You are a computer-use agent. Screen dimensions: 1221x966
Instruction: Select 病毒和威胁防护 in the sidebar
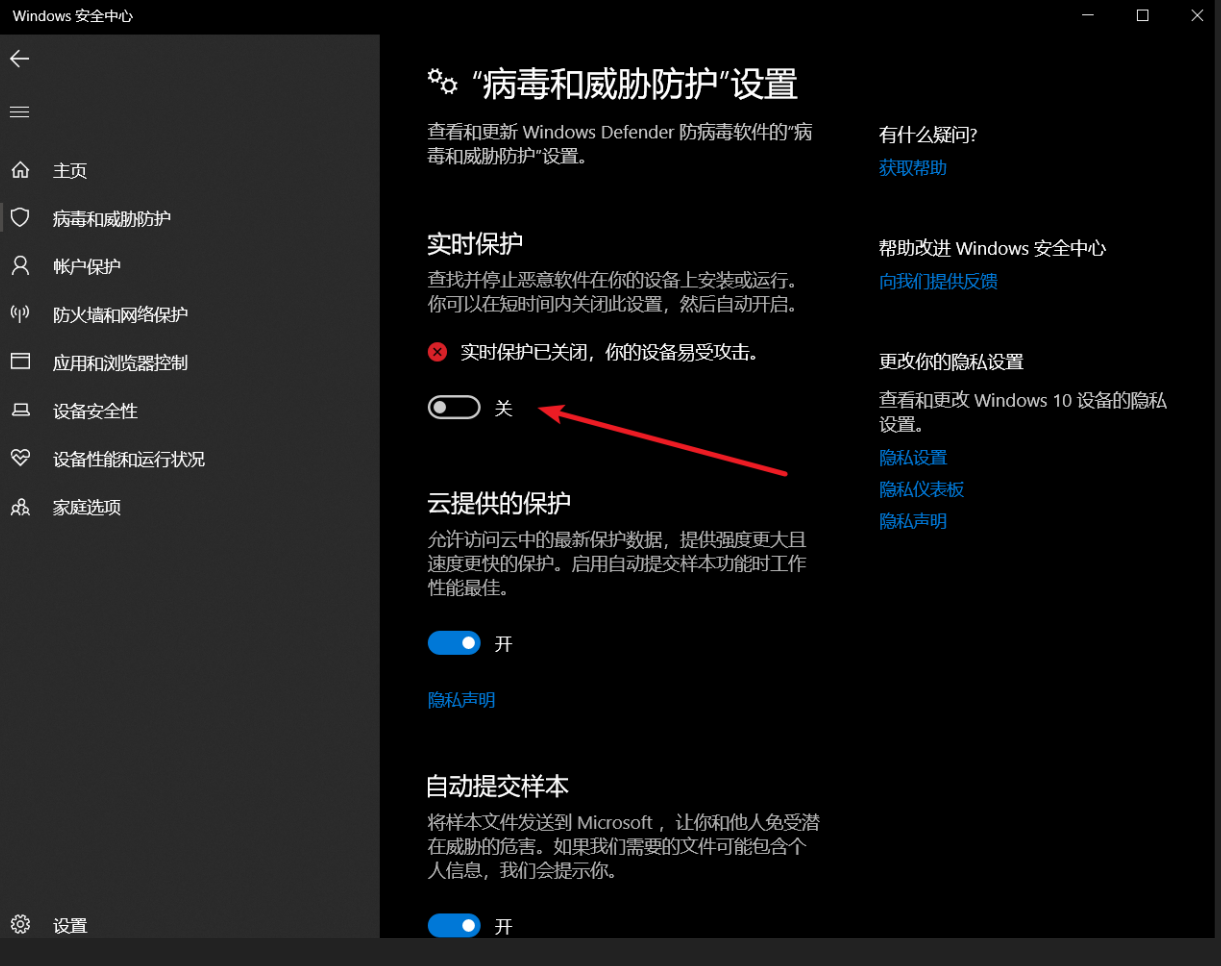110,218
